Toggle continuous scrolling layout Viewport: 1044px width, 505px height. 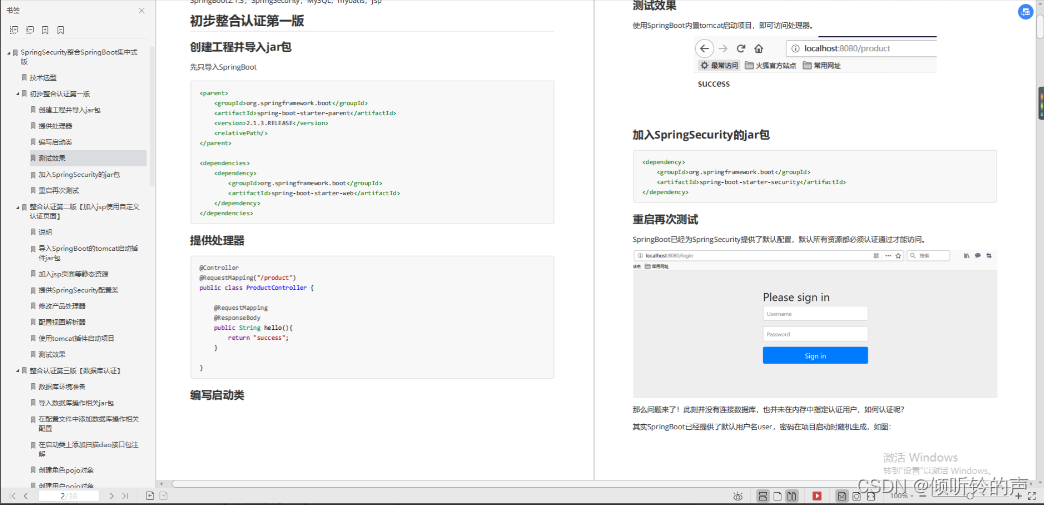[x=763, y=496]
